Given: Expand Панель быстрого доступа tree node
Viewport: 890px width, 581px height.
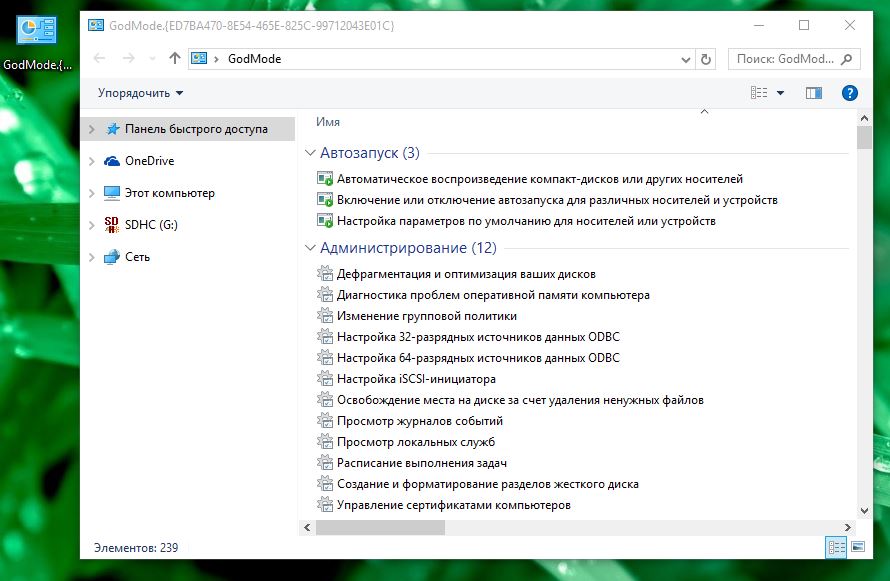Looking at the screenshot, I should click(92, 129).
